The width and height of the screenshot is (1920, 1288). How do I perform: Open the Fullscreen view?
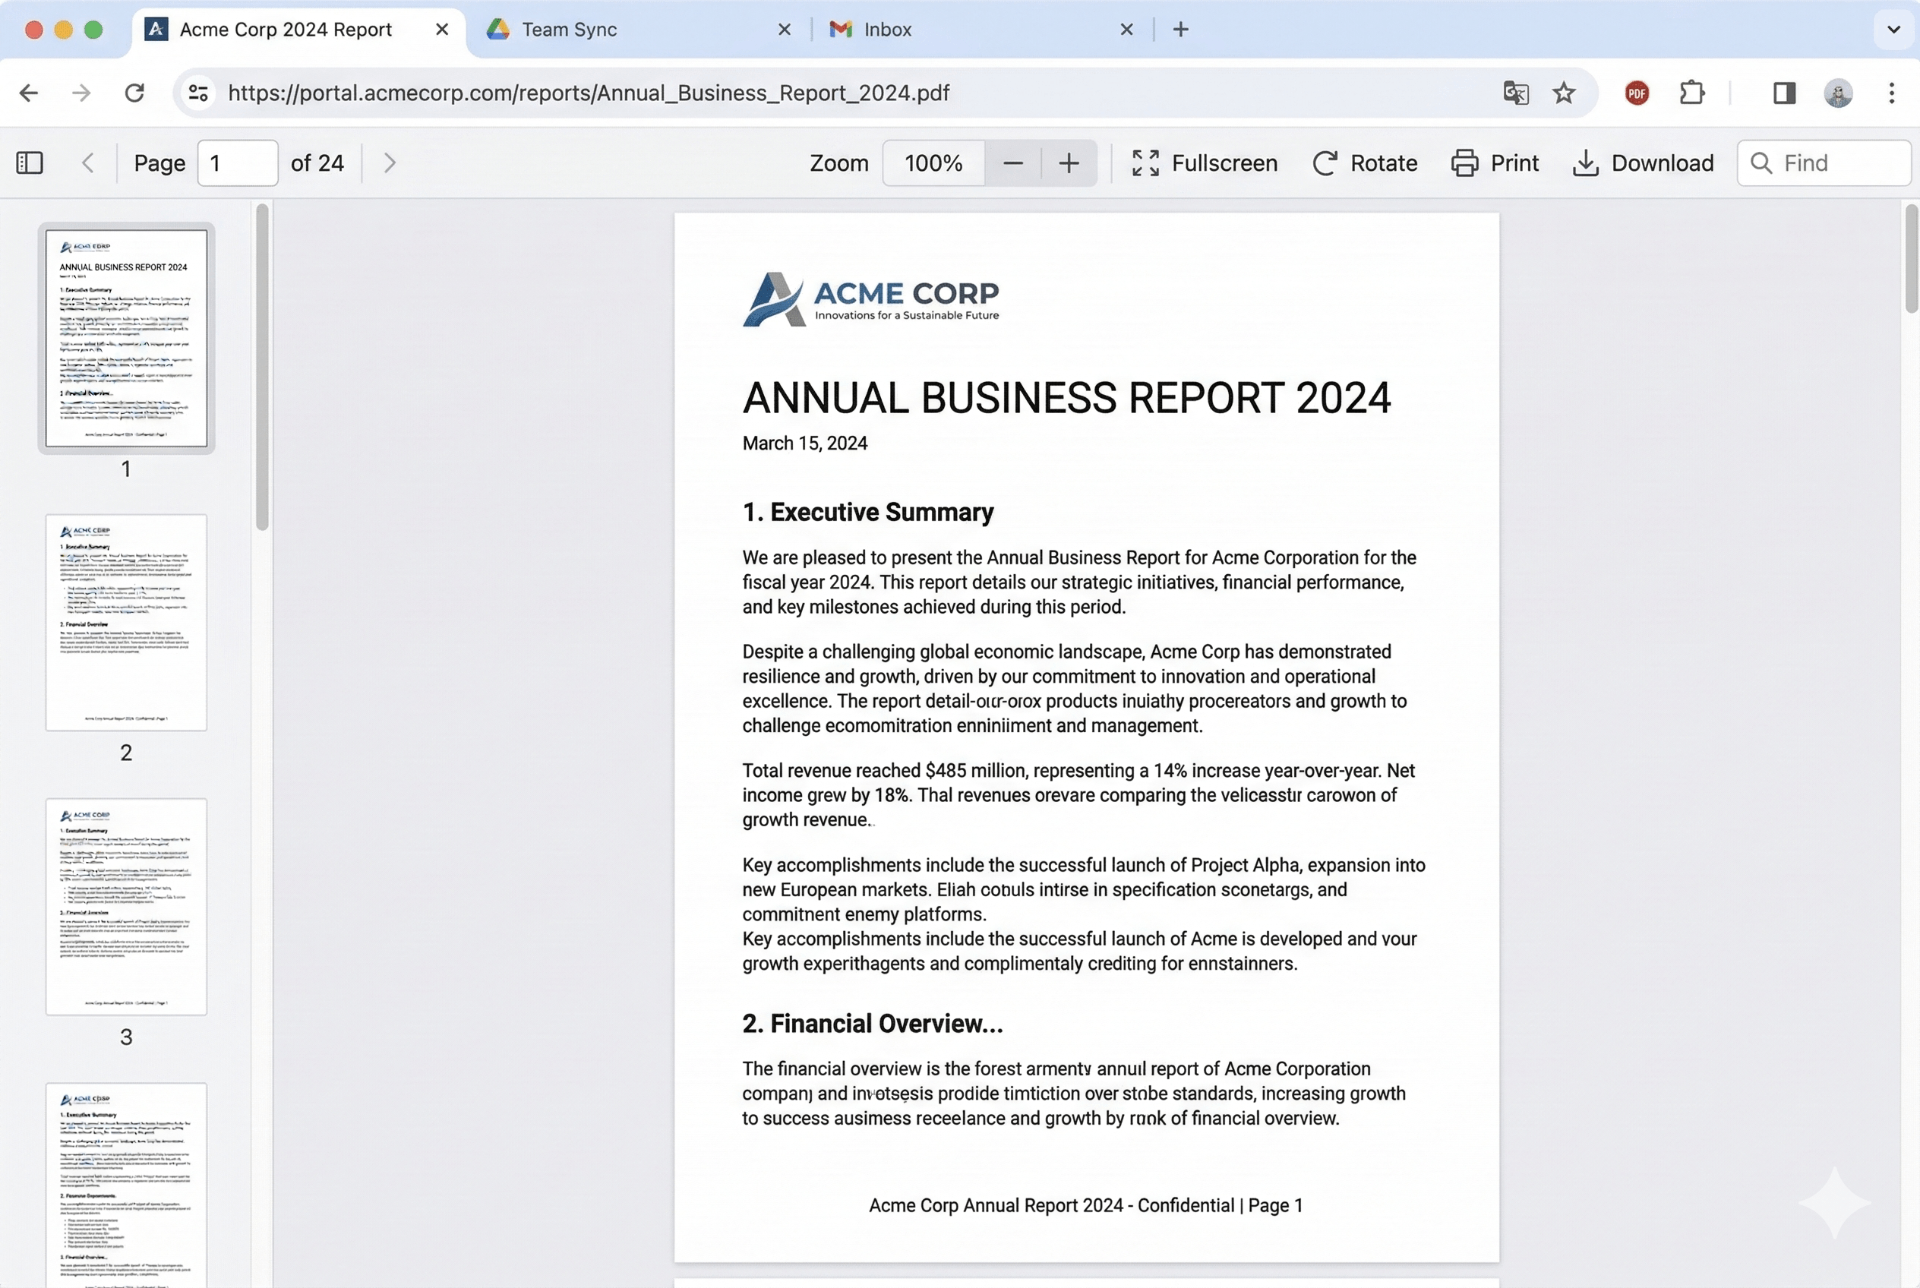(x=1204, y=162)
